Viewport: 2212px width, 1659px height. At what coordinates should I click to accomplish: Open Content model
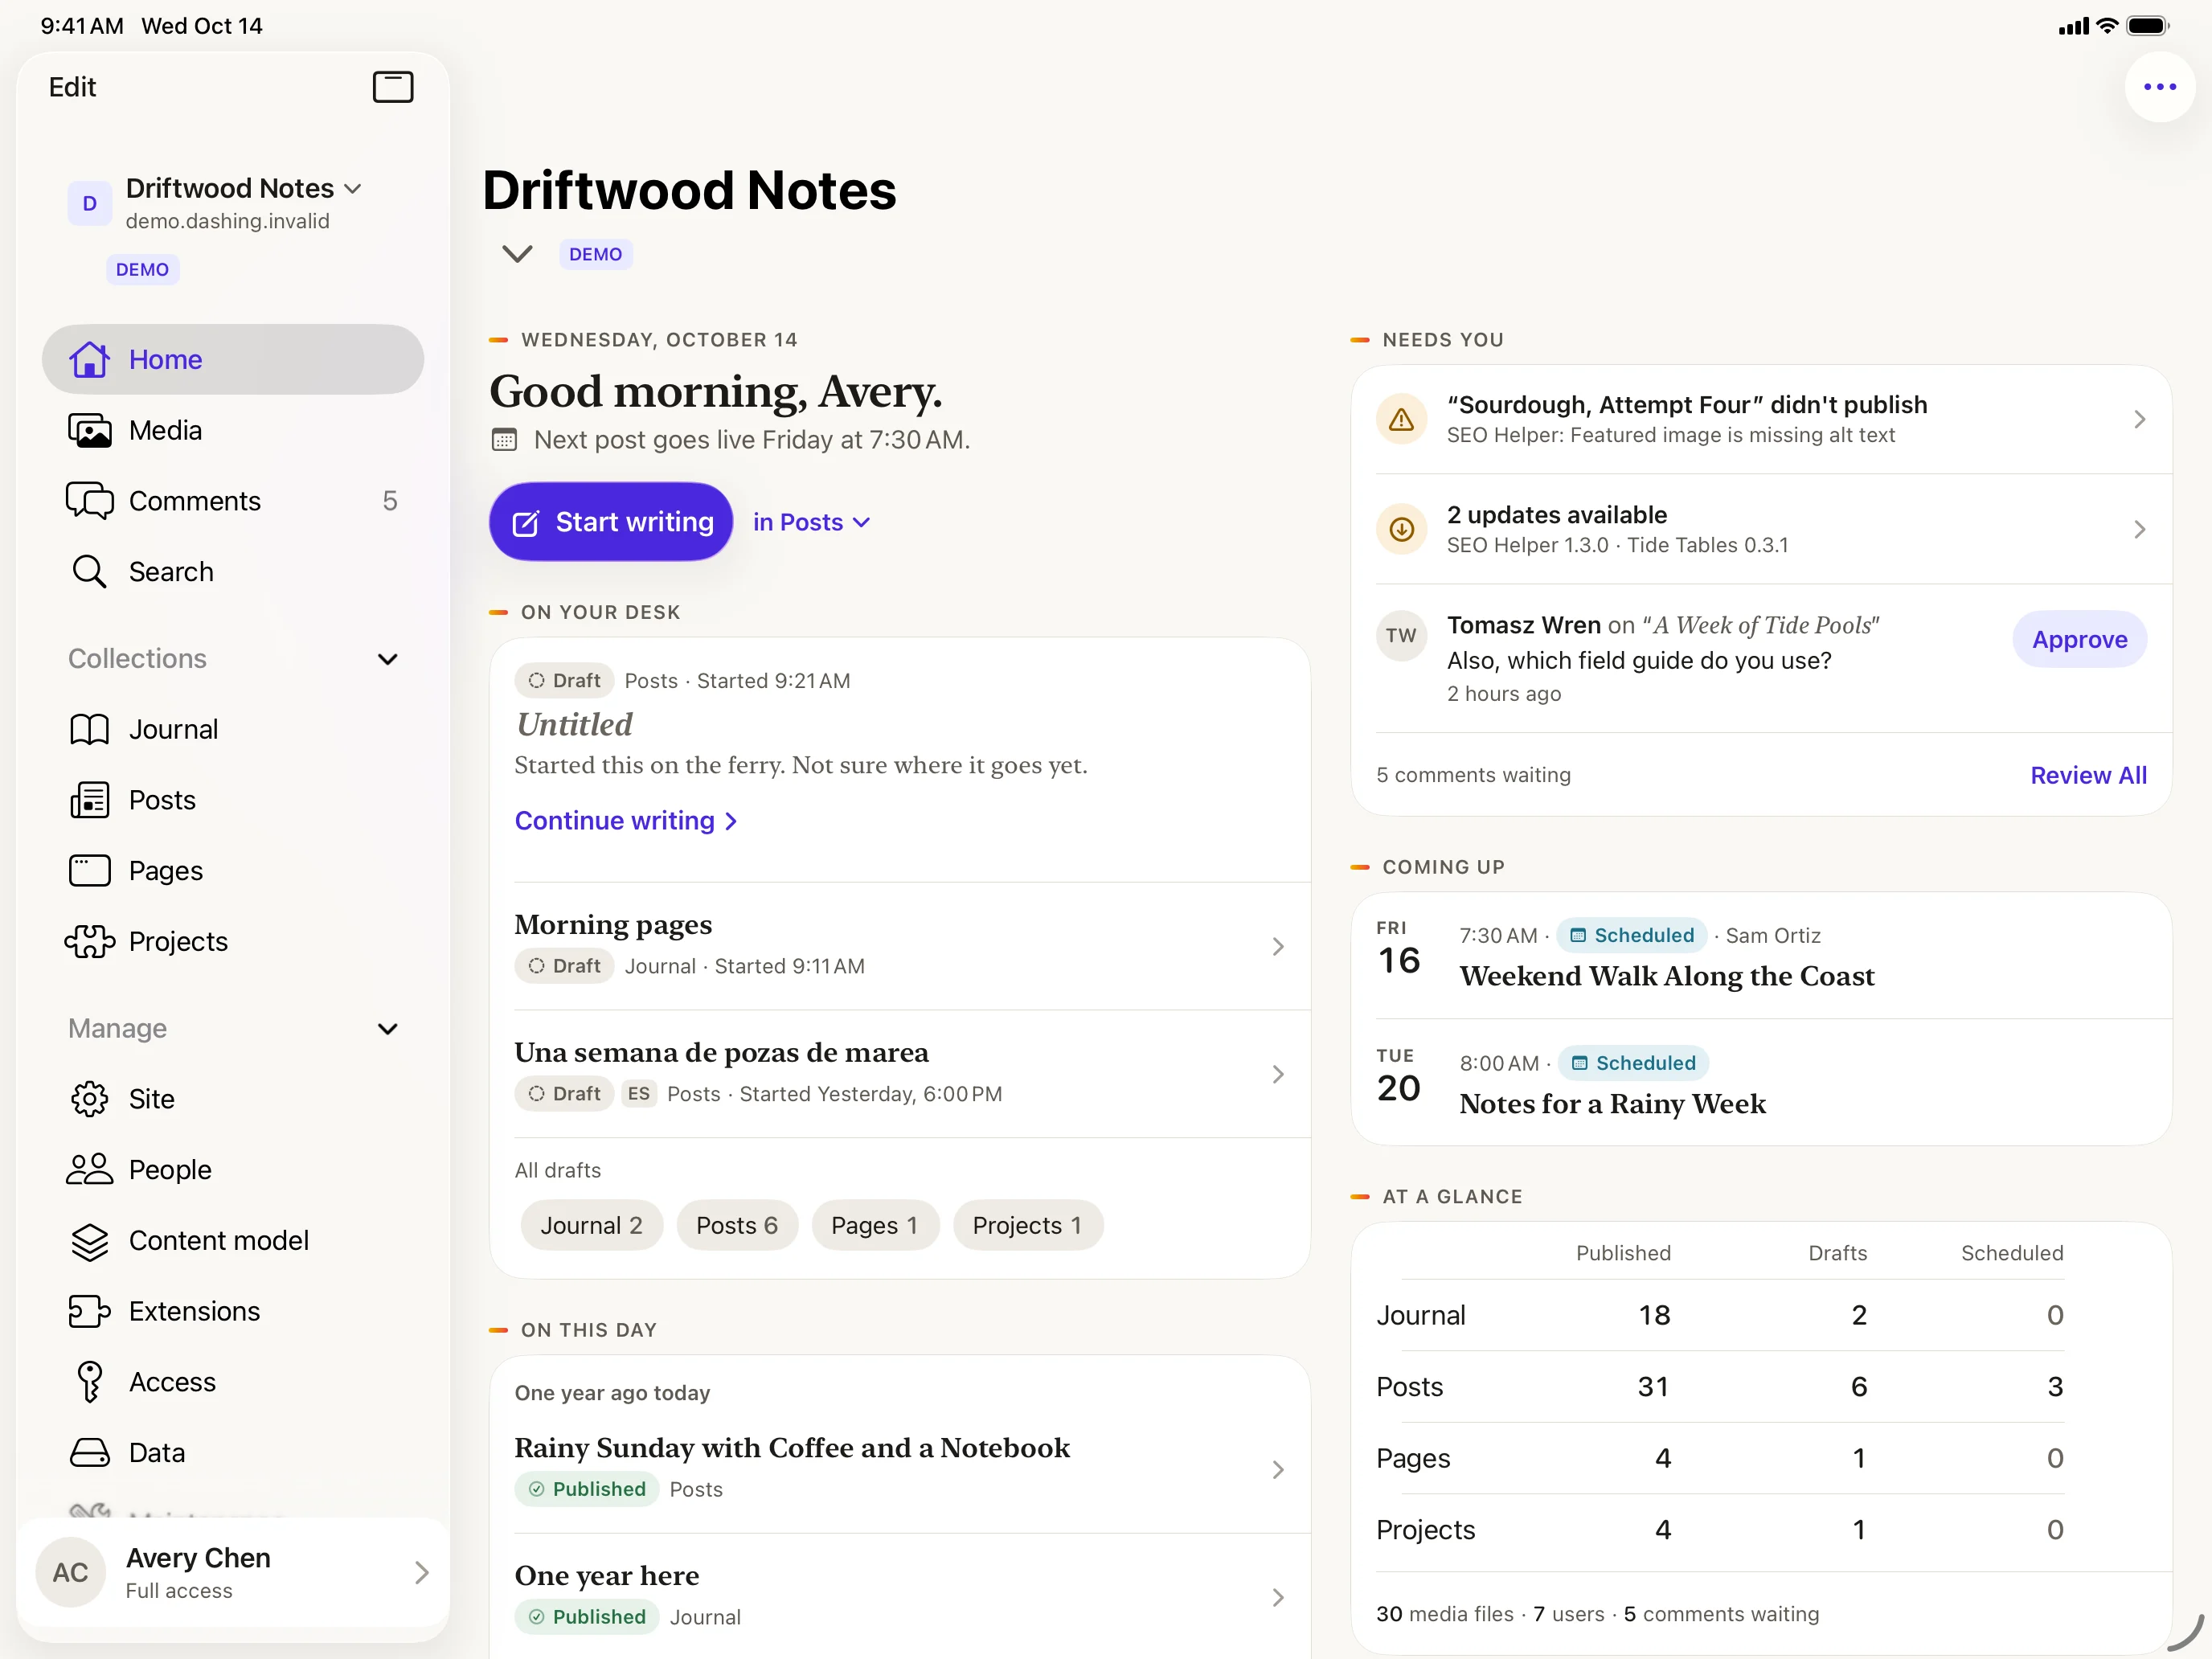coord(233,1240)
